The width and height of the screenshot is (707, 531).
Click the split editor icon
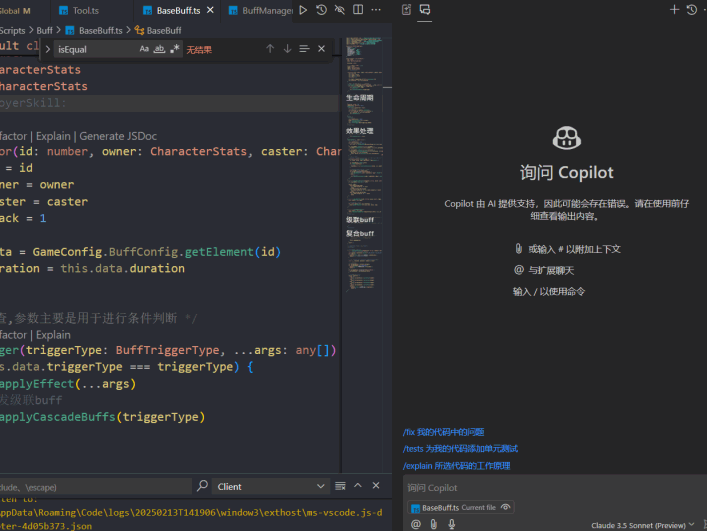(357, 10)
